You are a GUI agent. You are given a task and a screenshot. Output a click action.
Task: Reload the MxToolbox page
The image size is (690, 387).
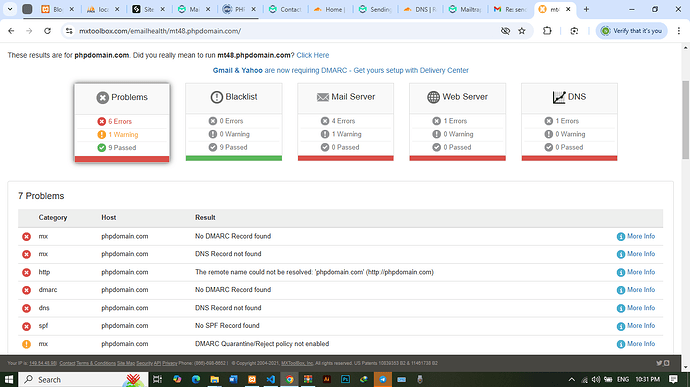(47, 31)
